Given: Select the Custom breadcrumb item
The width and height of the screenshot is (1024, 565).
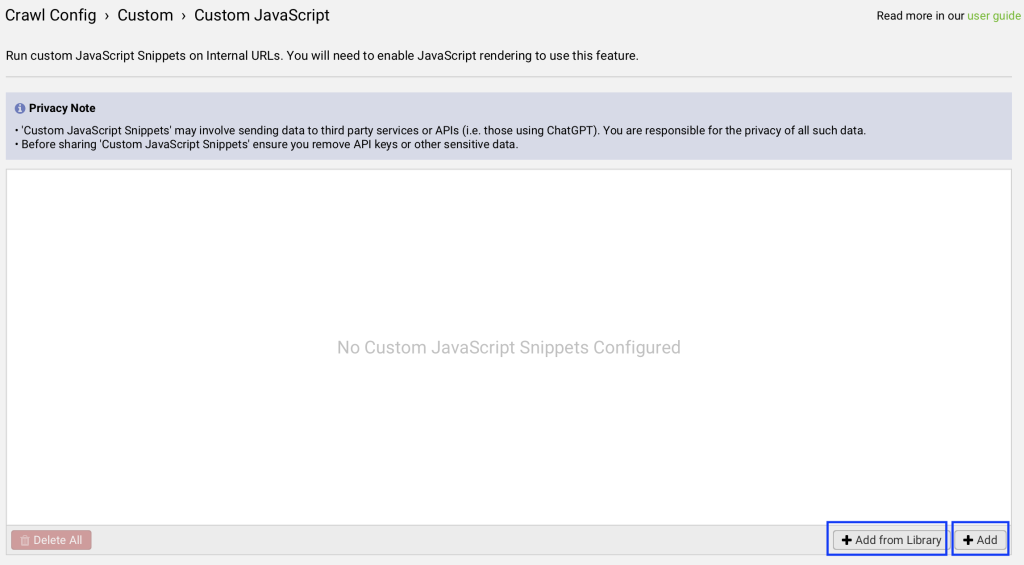Looking at the screenshot, I should [x=145, y=15].
